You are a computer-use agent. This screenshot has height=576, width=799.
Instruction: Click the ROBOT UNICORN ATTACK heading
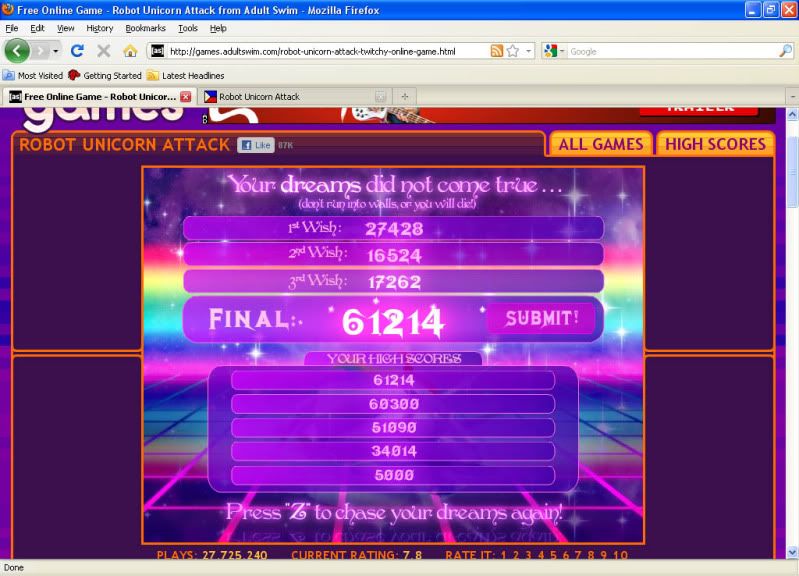[124, 145]
